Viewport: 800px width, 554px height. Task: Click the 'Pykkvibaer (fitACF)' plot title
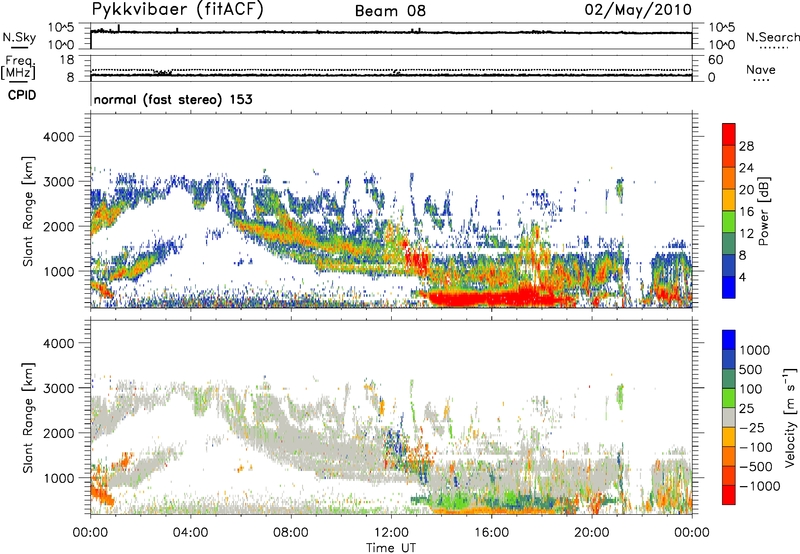pyautogui.click(x=177, y=9)
